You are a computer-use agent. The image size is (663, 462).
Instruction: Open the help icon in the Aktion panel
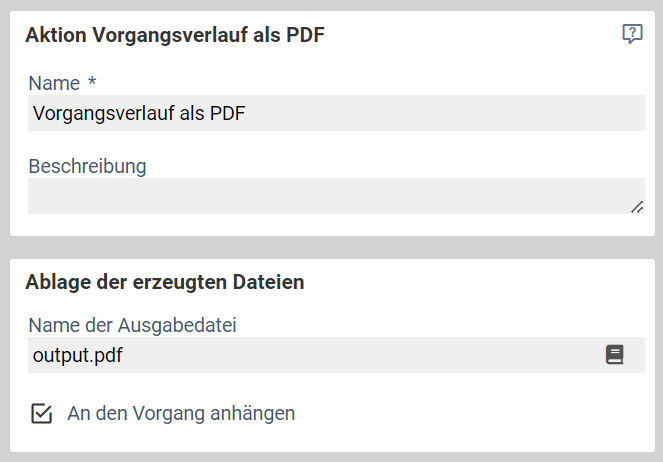pos(632,34)
